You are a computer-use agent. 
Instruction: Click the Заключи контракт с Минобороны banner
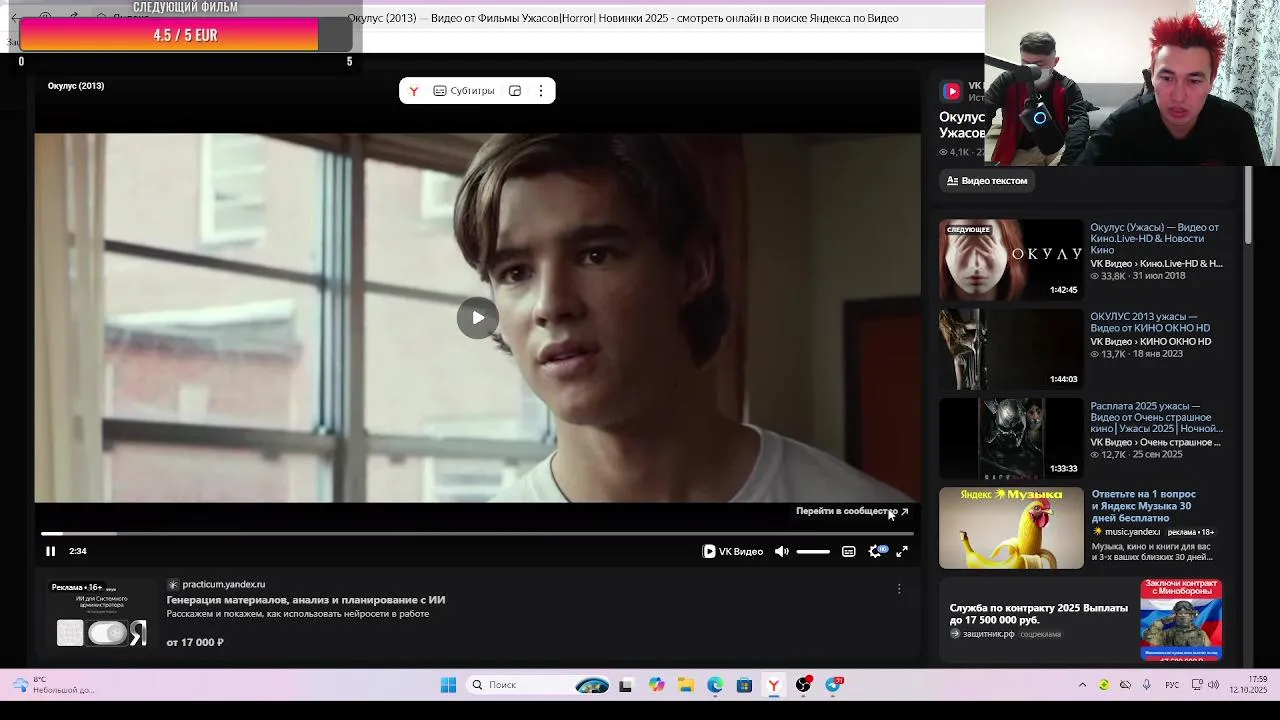pos(1181,620)
